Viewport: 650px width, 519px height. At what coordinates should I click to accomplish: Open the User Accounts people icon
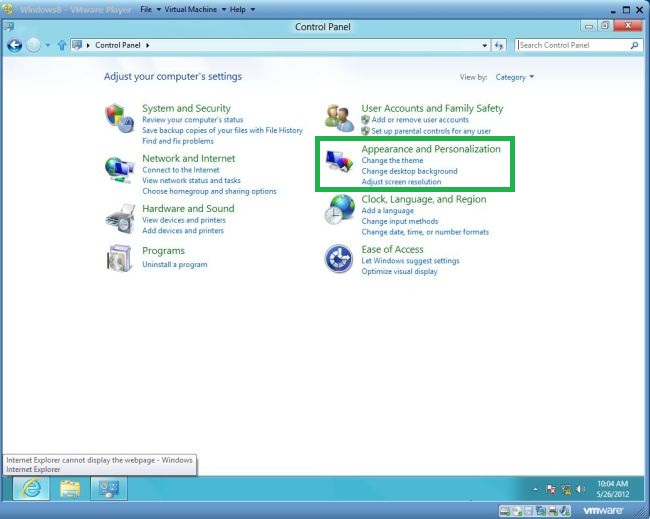[339, 118]
